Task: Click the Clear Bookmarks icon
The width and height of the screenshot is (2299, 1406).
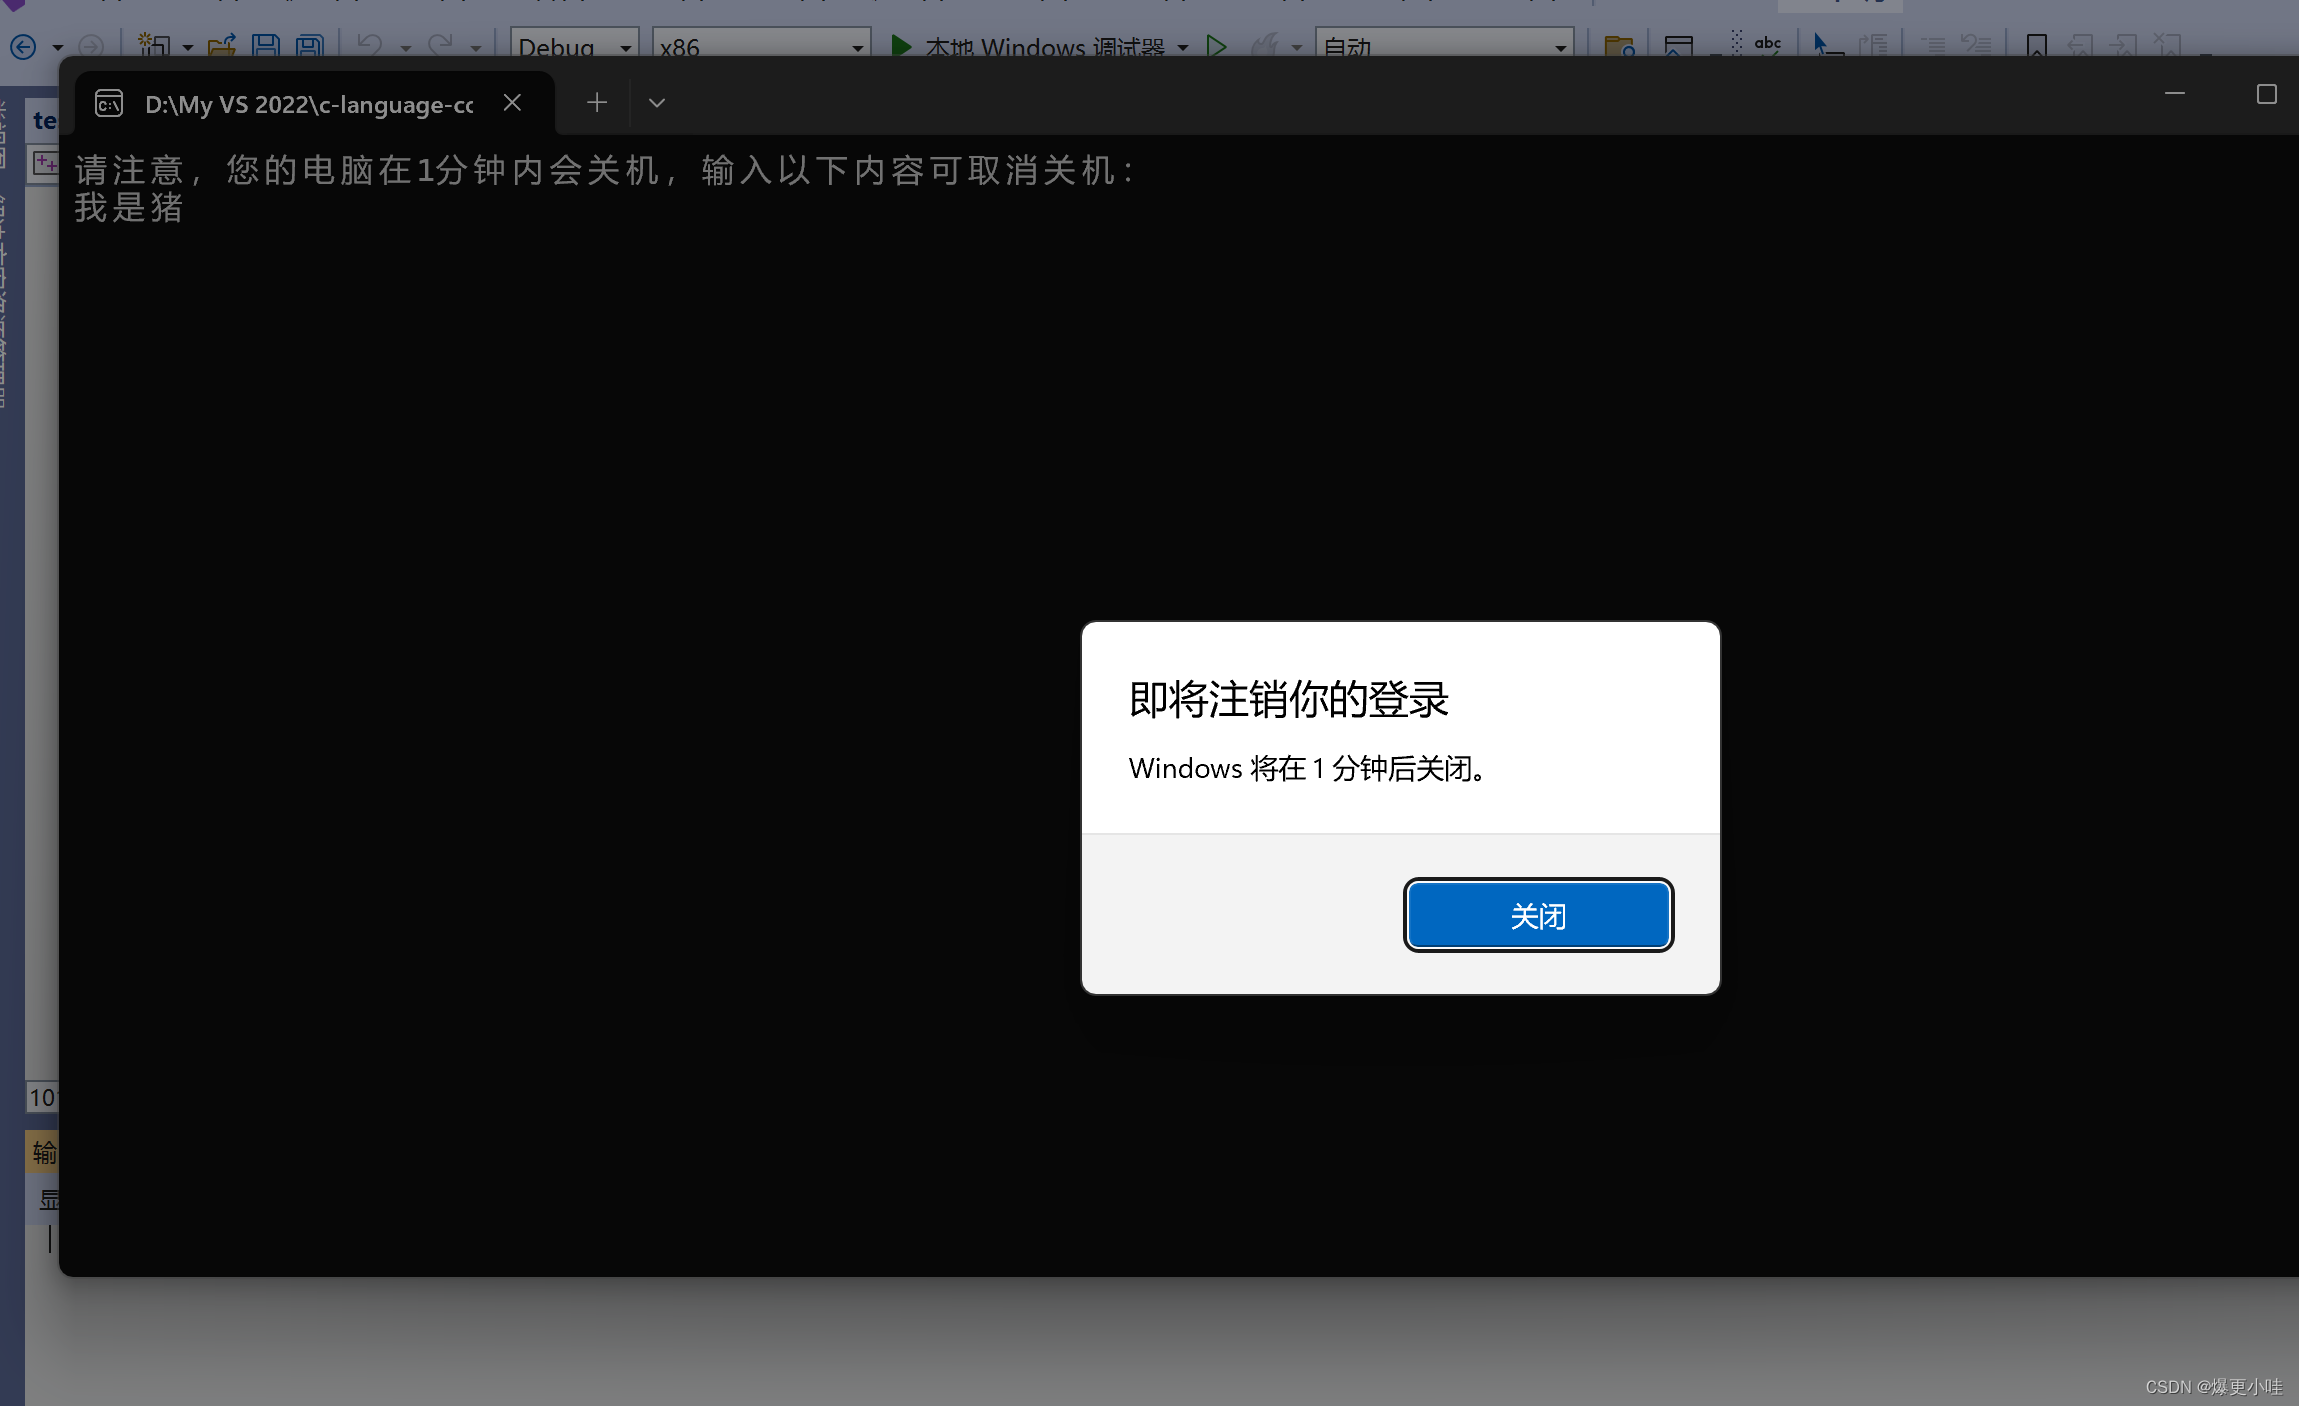Action: point(2167,45)
